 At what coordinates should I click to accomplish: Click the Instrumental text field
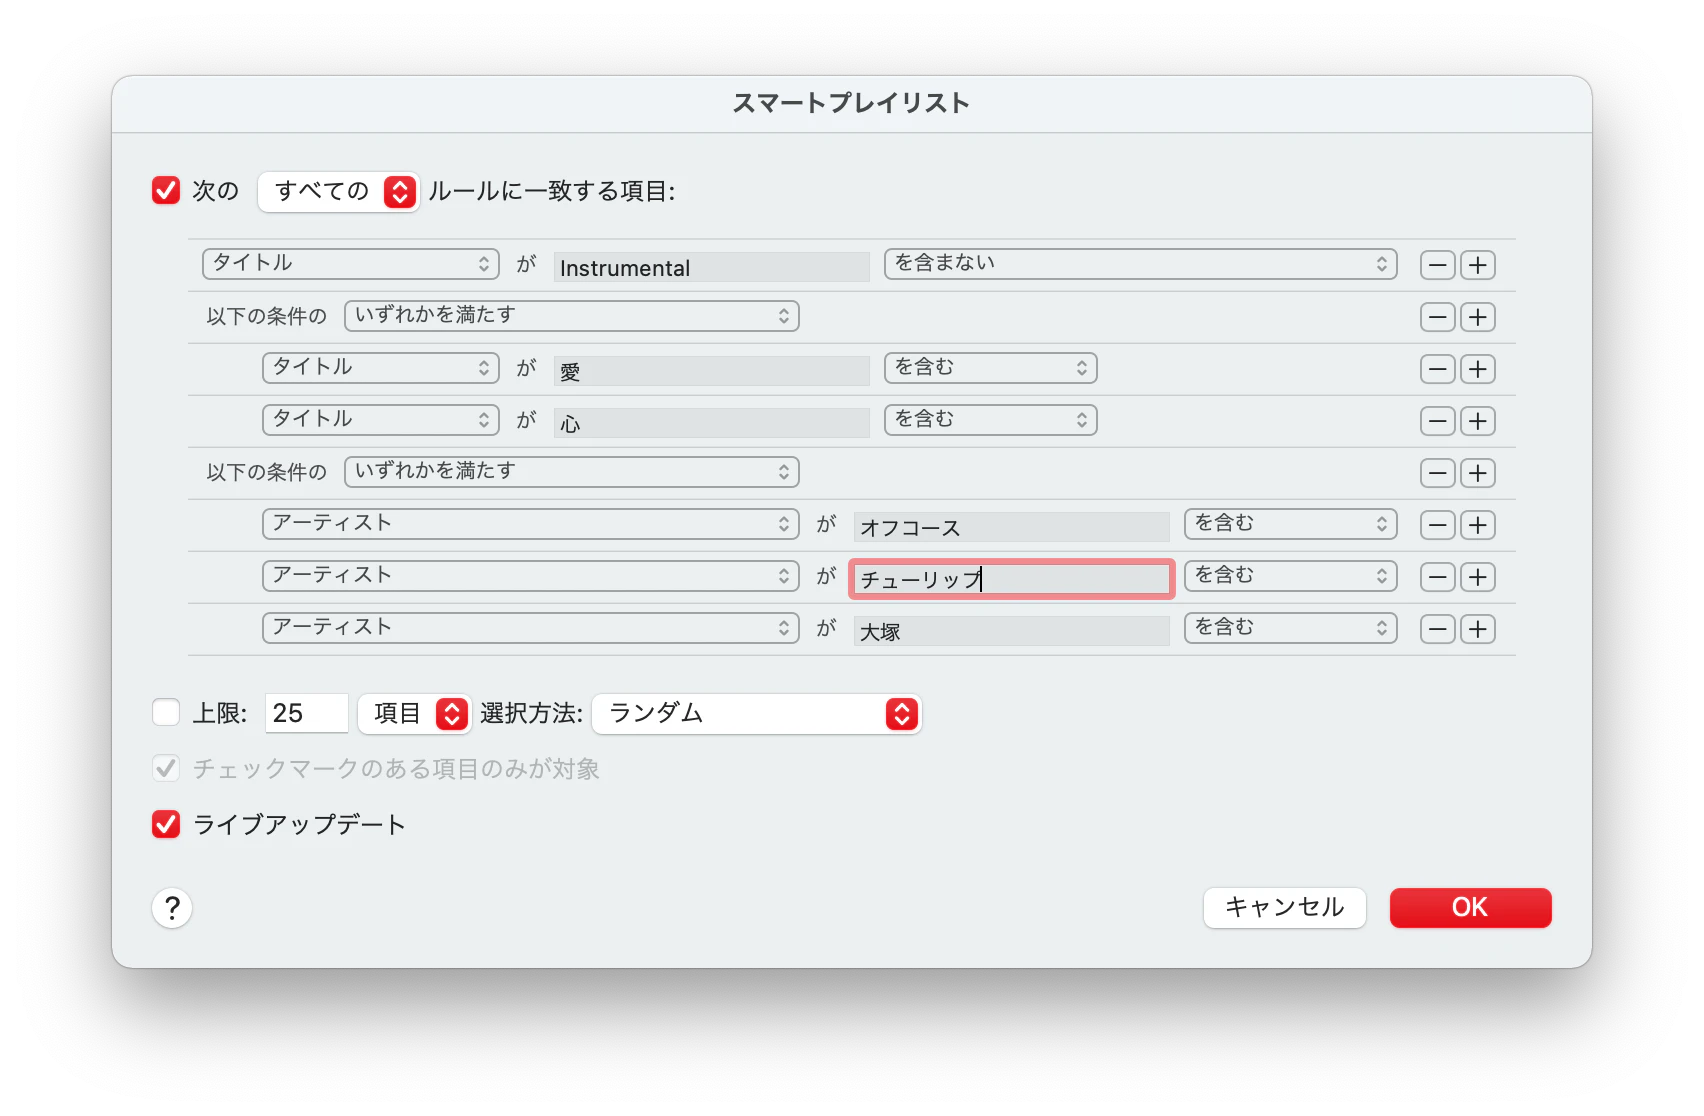coord(712,267)
